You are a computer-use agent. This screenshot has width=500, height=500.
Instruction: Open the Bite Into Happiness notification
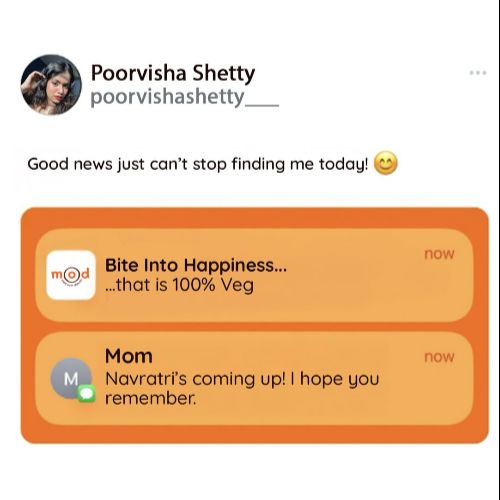[x=254, y=275]
